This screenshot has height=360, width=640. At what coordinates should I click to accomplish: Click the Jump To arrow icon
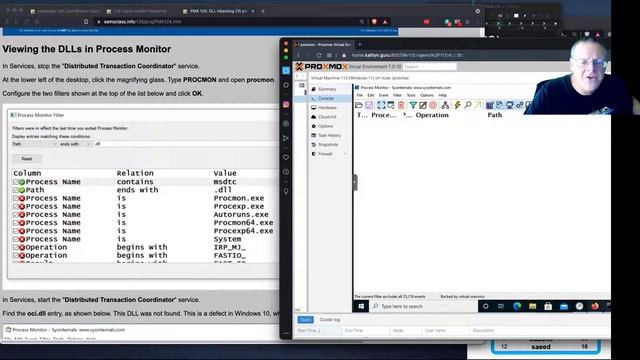click(477, 105)
